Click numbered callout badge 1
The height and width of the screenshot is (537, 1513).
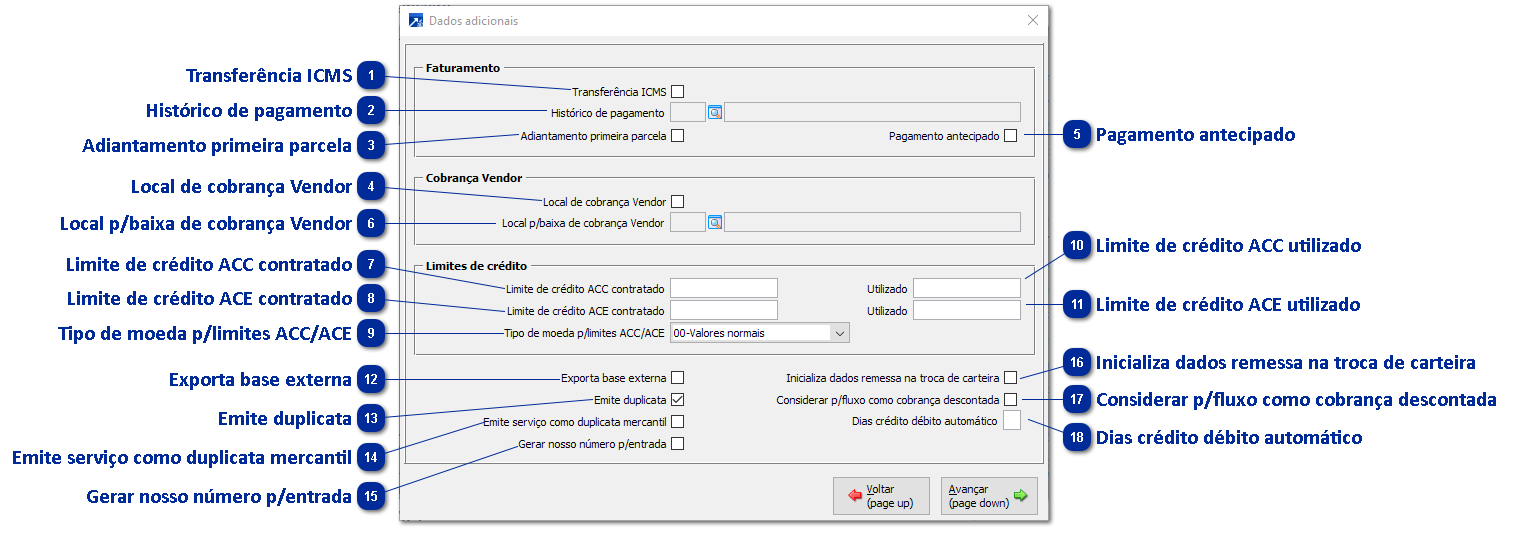371,75
